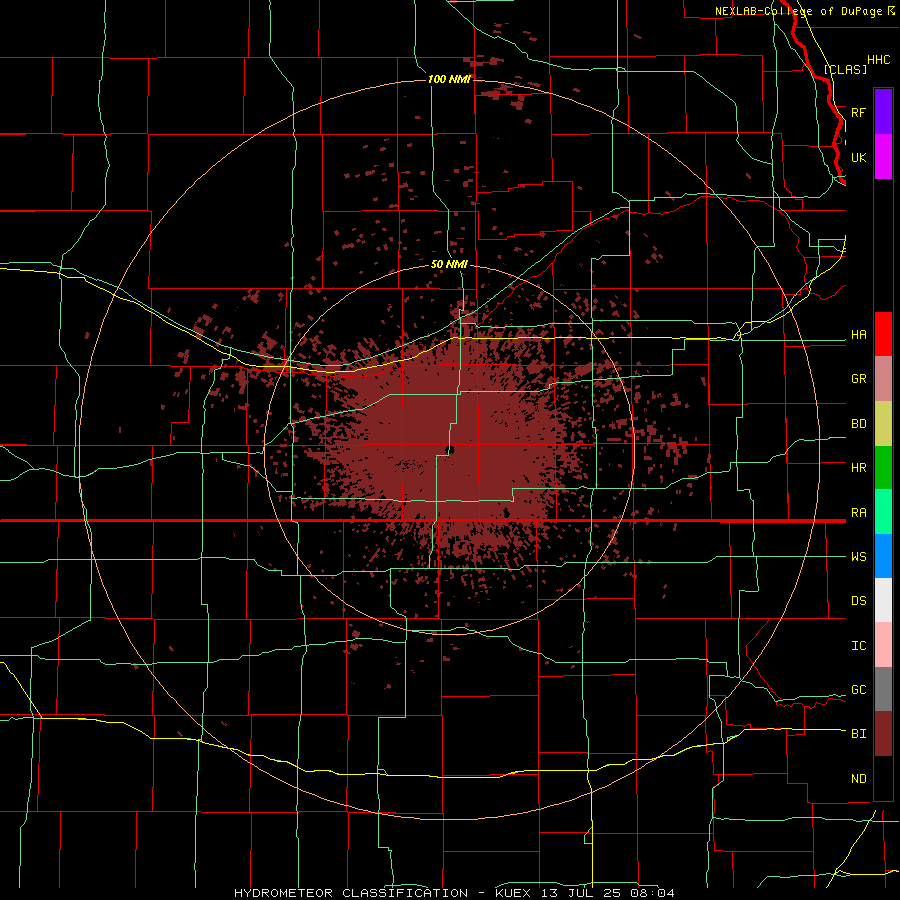This screenshot has width=900, height=900.
Task: Click the 'NEXLAB-College of DuPage' credit text
Action: pos(798,11)
